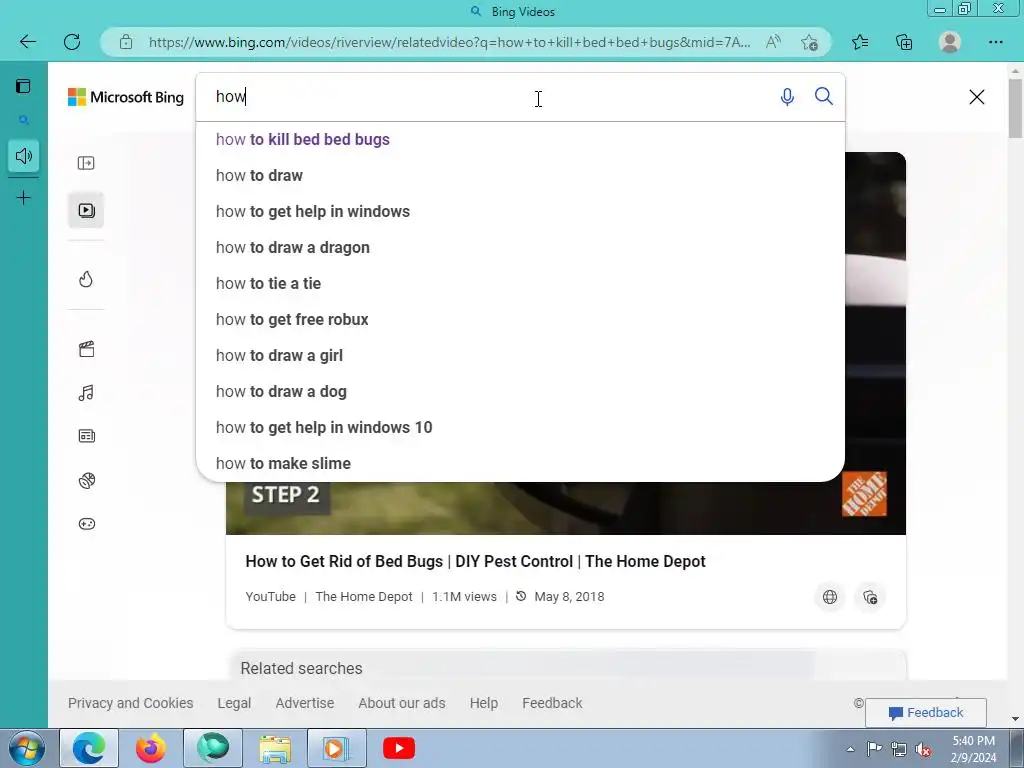This screenshot has width=1024, height=768.
Task: Choose suggestion how to get help in windows
Action: coord(520,212)
